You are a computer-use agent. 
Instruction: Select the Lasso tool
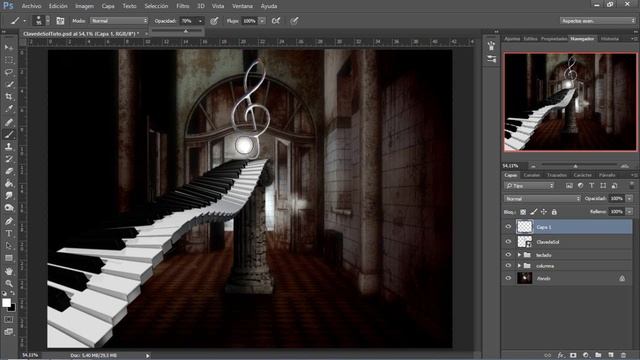click(9, 72)
